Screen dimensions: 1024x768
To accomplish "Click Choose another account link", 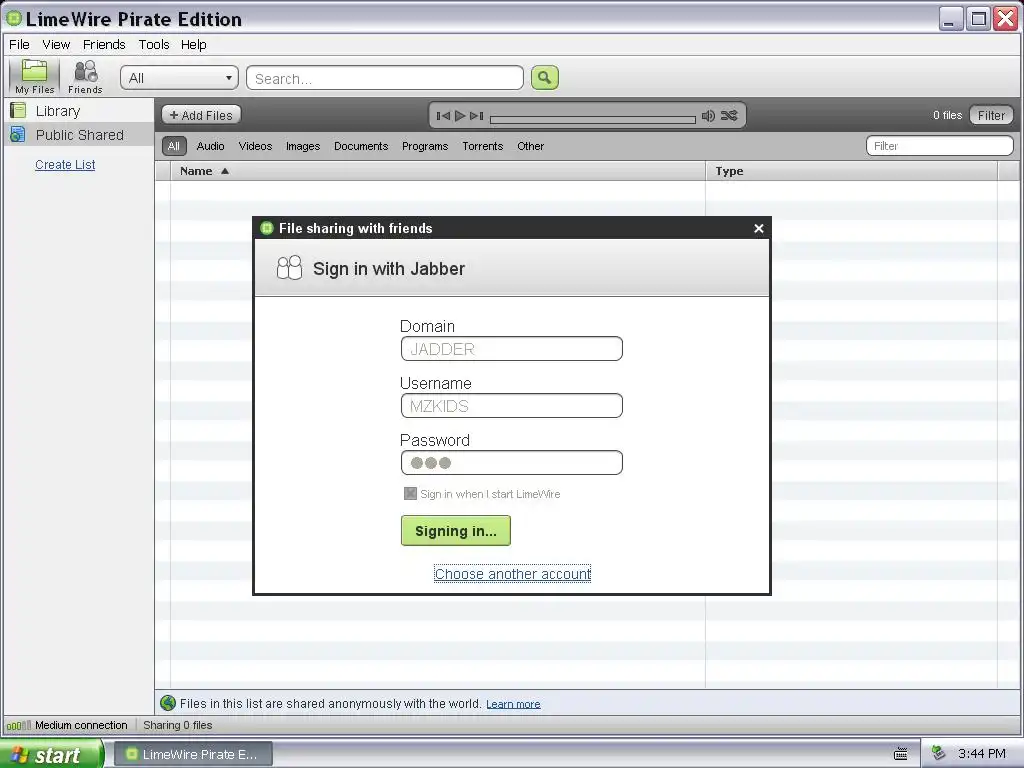I will coord(513,574).
